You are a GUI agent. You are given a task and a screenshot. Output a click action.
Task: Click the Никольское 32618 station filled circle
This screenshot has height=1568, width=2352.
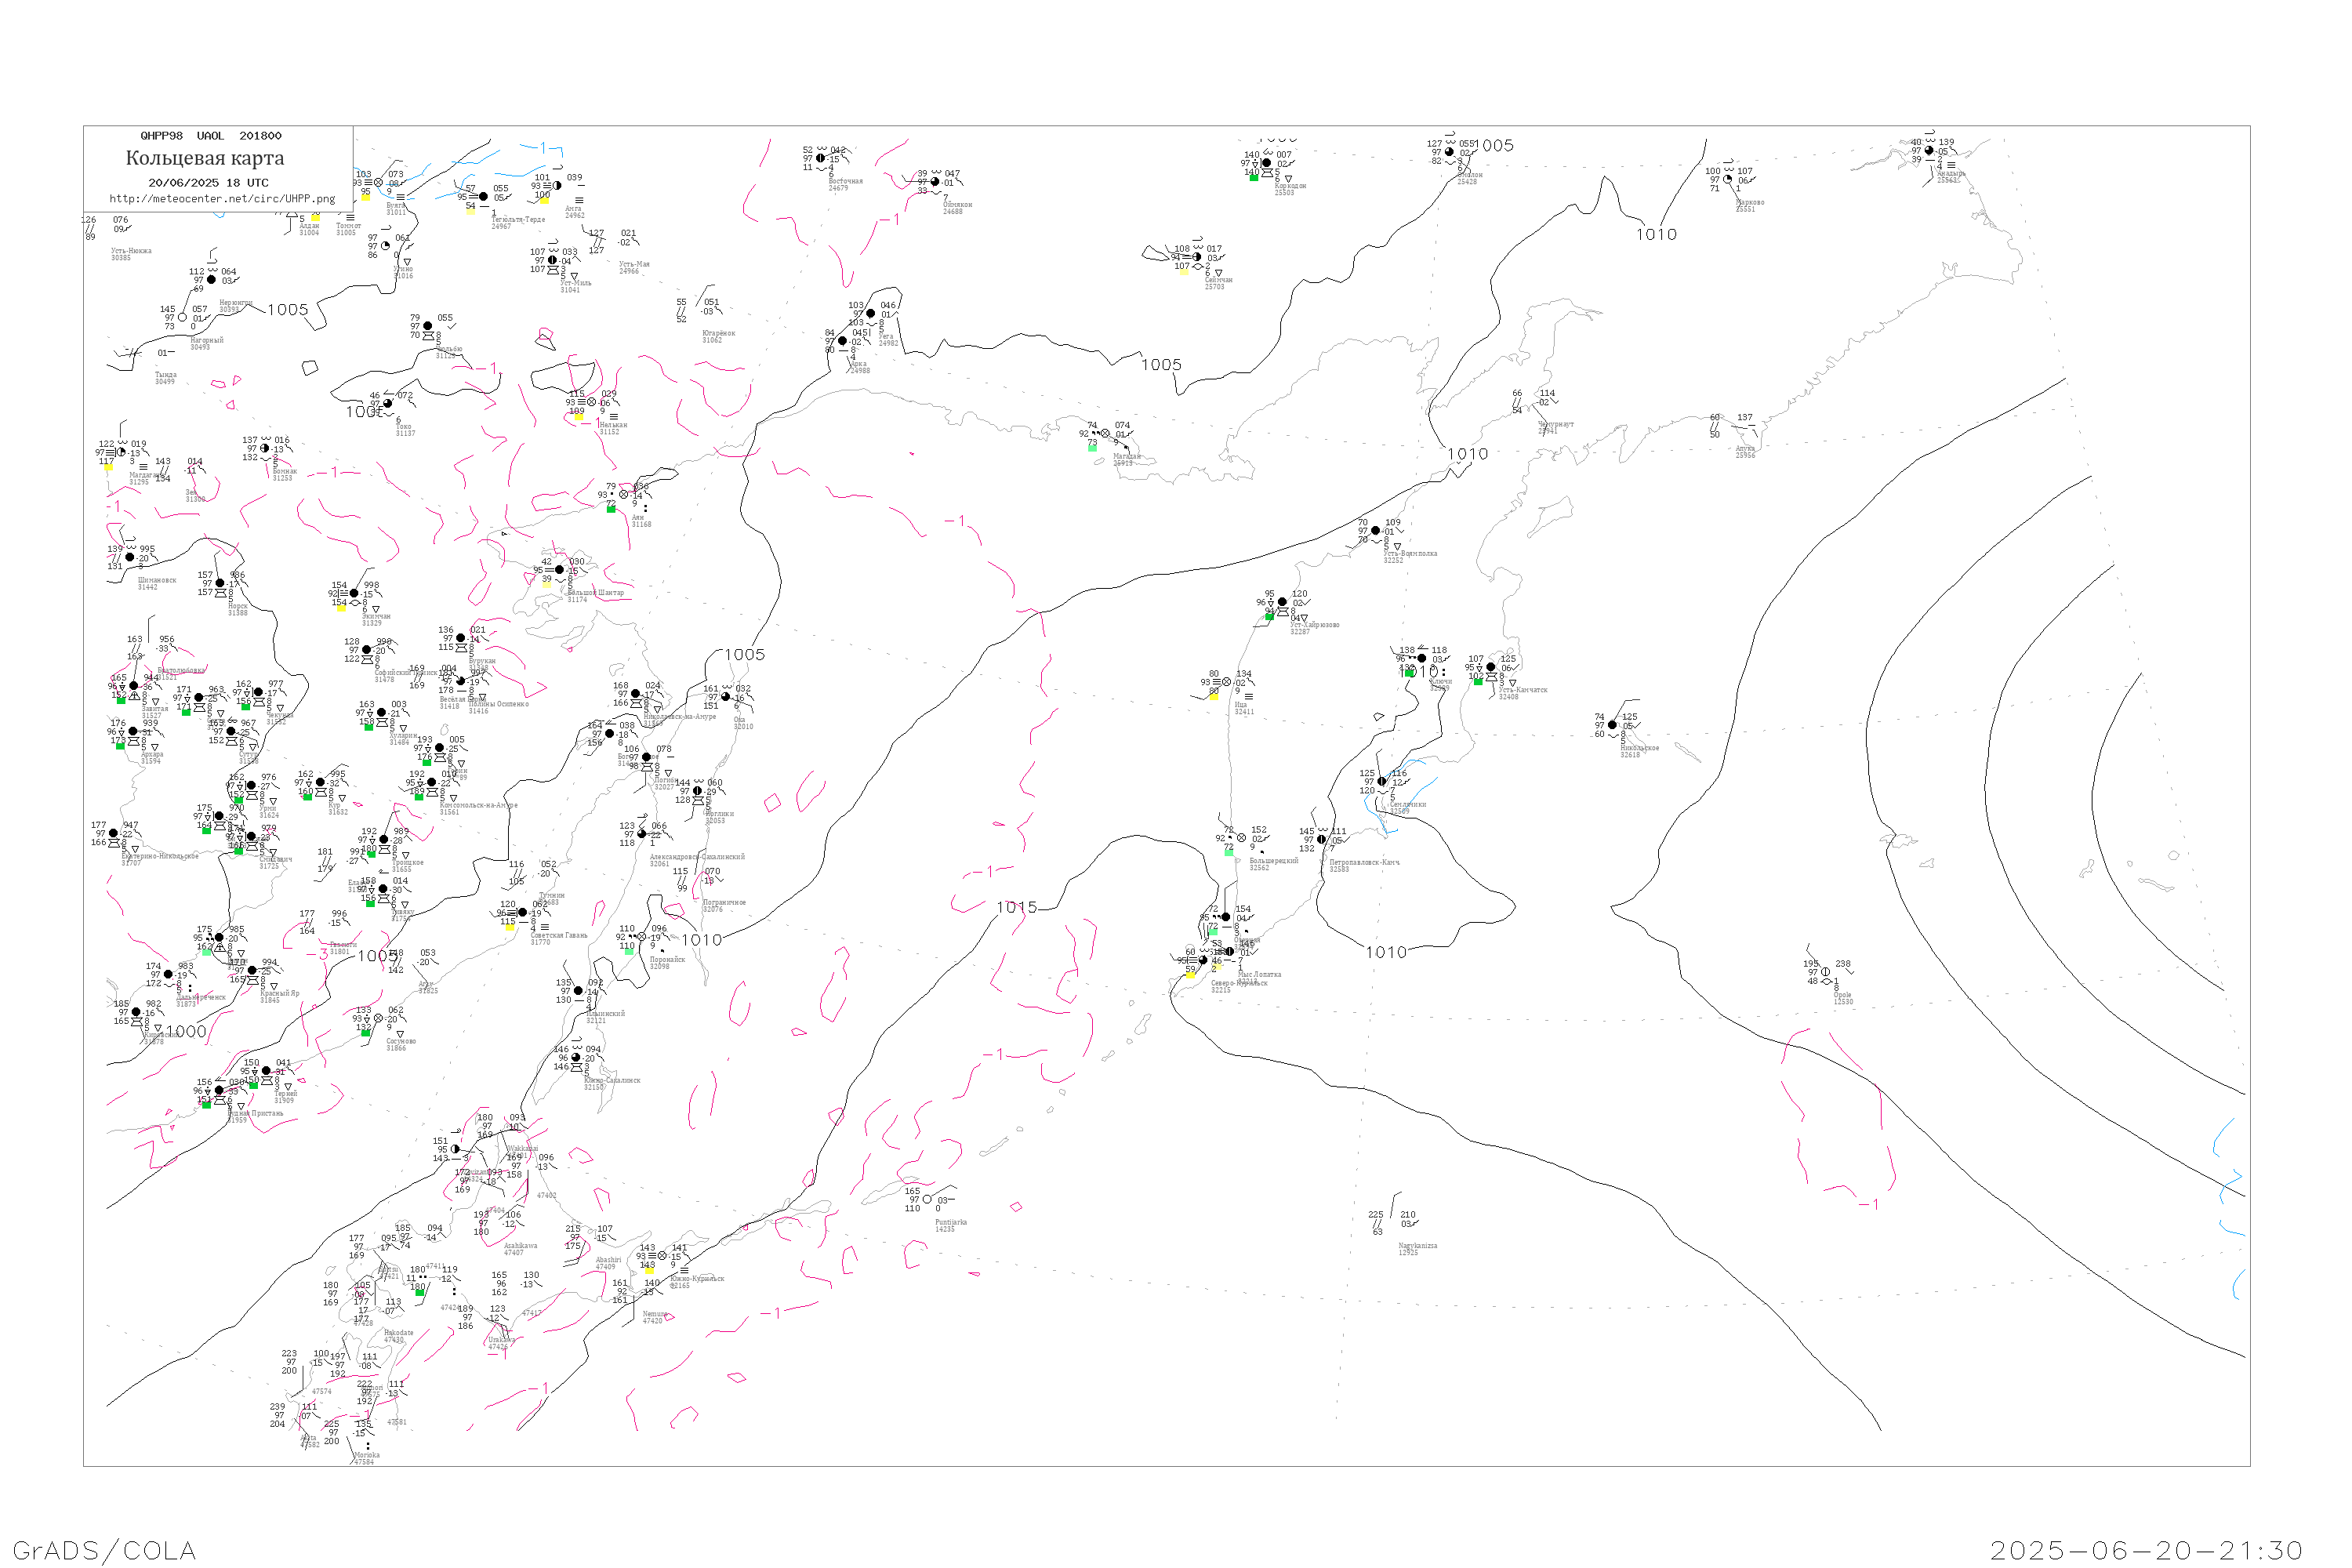[1612, 725]
